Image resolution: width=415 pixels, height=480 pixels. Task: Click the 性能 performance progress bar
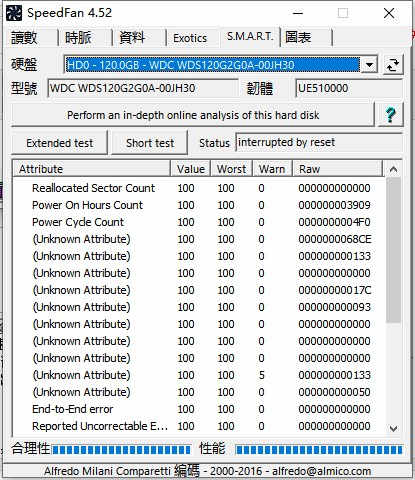(x=318, y=450)
